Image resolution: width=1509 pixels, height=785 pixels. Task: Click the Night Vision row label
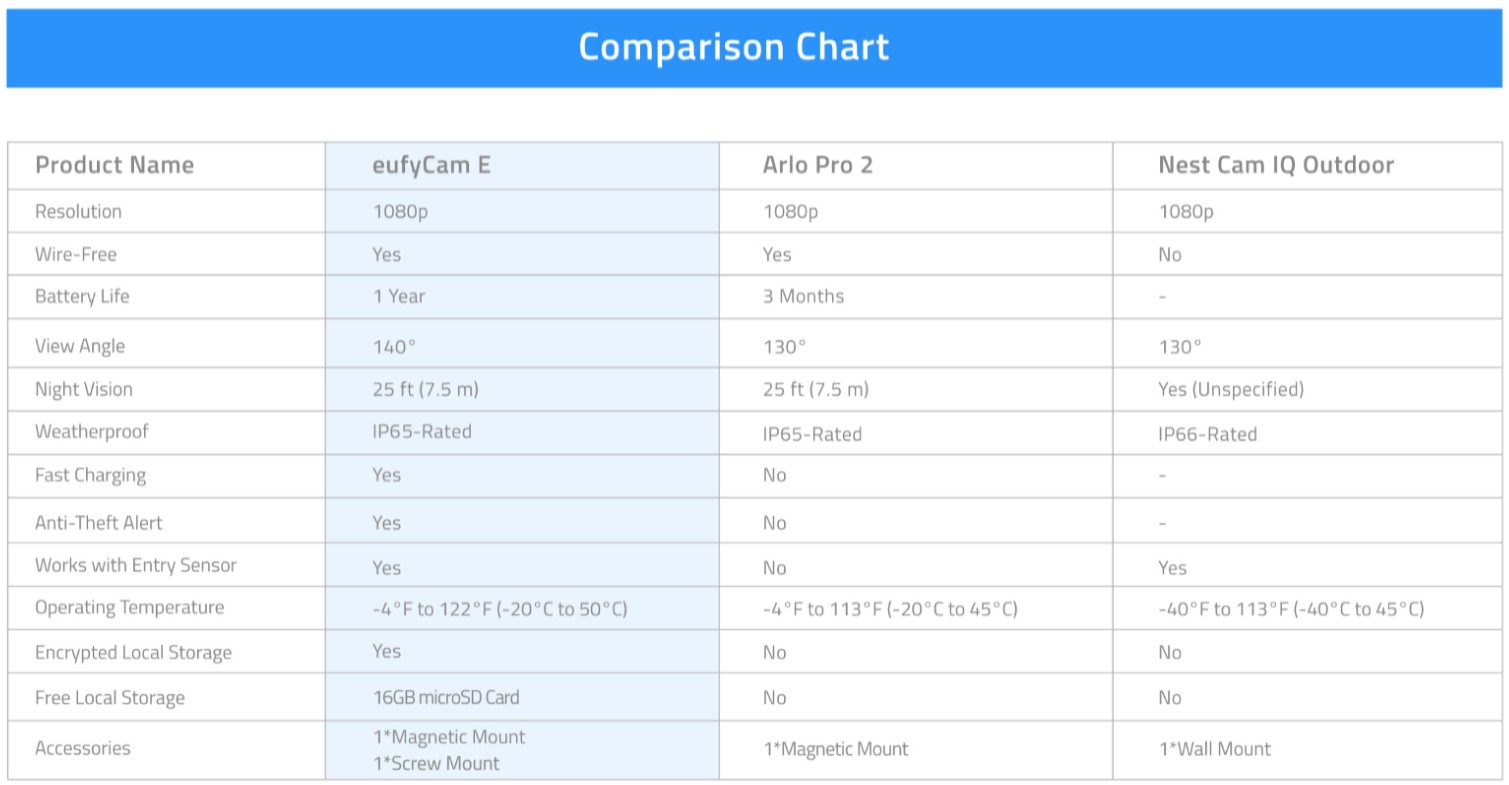(x=83, y=389)
